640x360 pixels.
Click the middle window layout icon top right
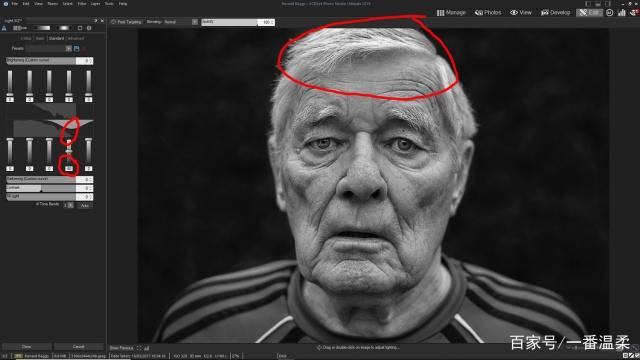point(598,4)
